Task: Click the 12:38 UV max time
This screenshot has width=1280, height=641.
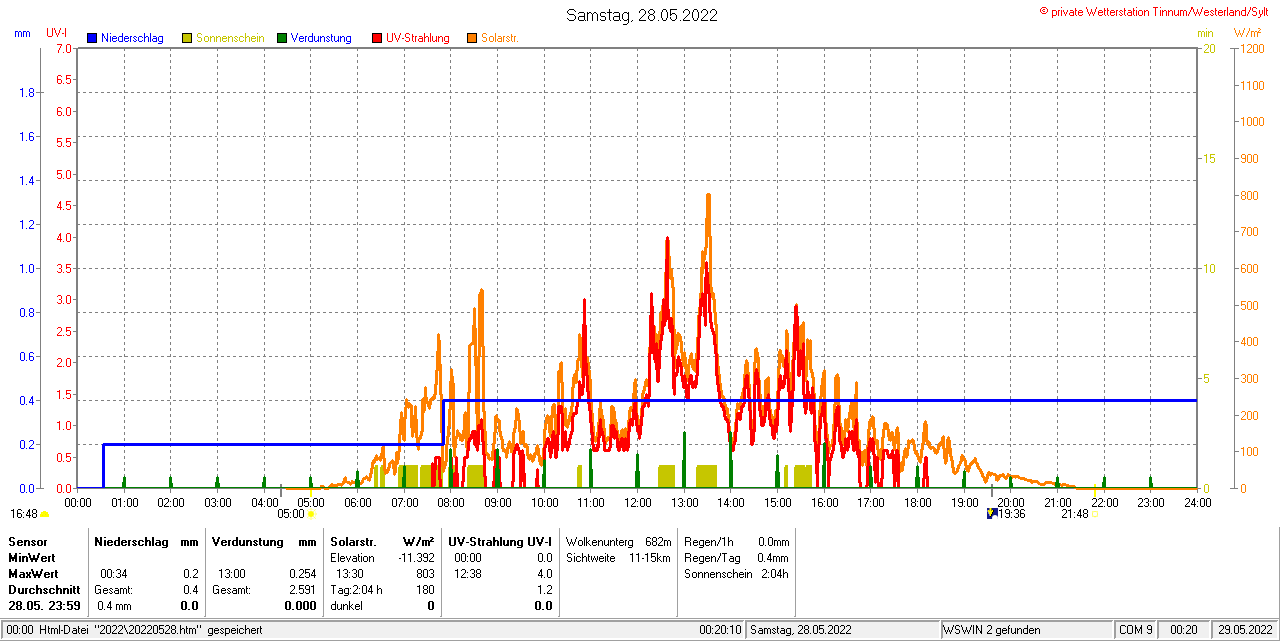Action: click(468, 574)
